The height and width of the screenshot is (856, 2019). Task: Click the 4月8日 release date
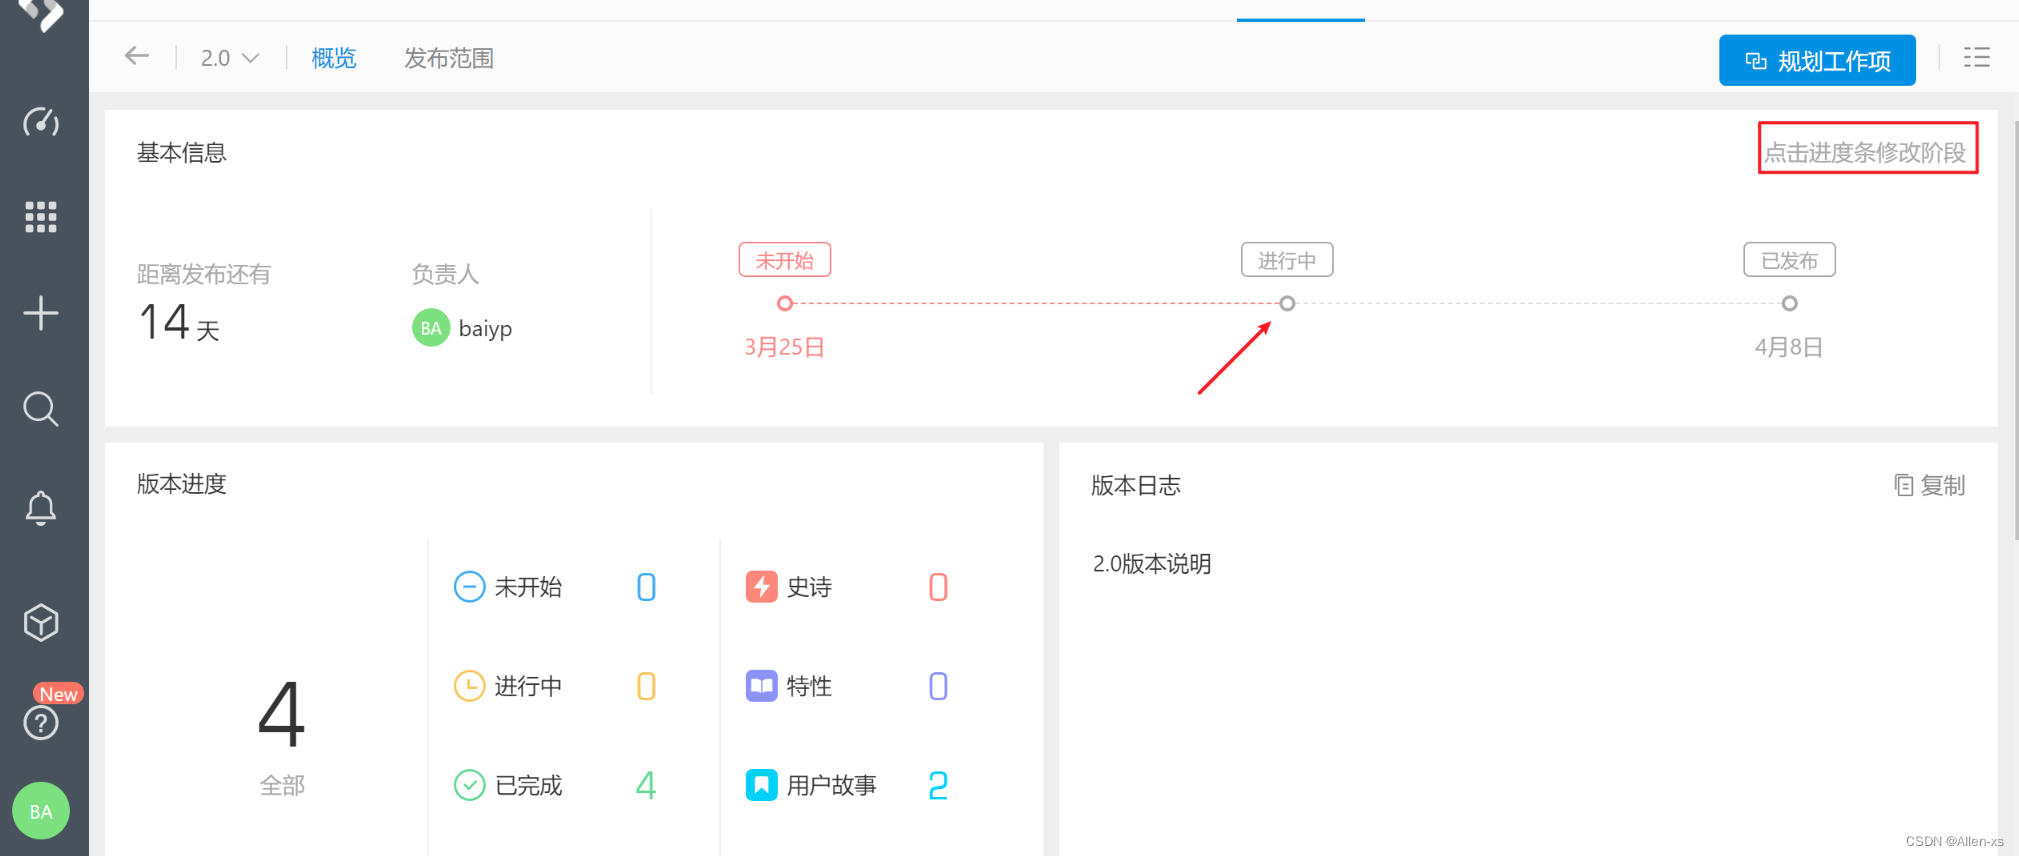[x=1789, y=347]
